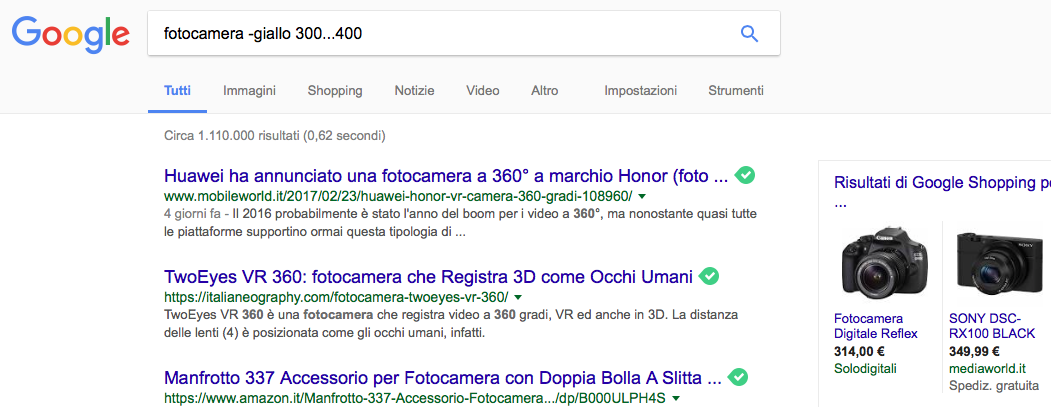The image size is (1051, 407).
Task: Click the blue search magnifier icon
Action: point(749,34)
